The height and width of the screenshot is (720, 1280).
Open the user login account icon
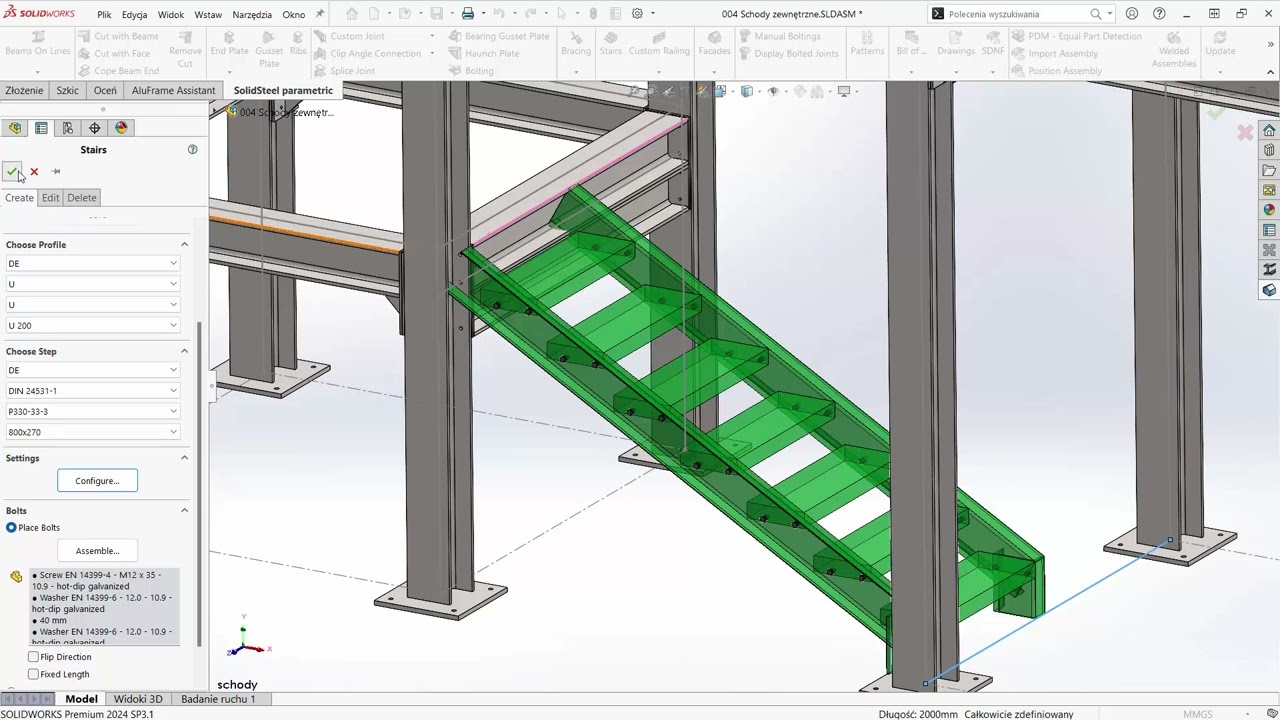[x=1132, y=14]
